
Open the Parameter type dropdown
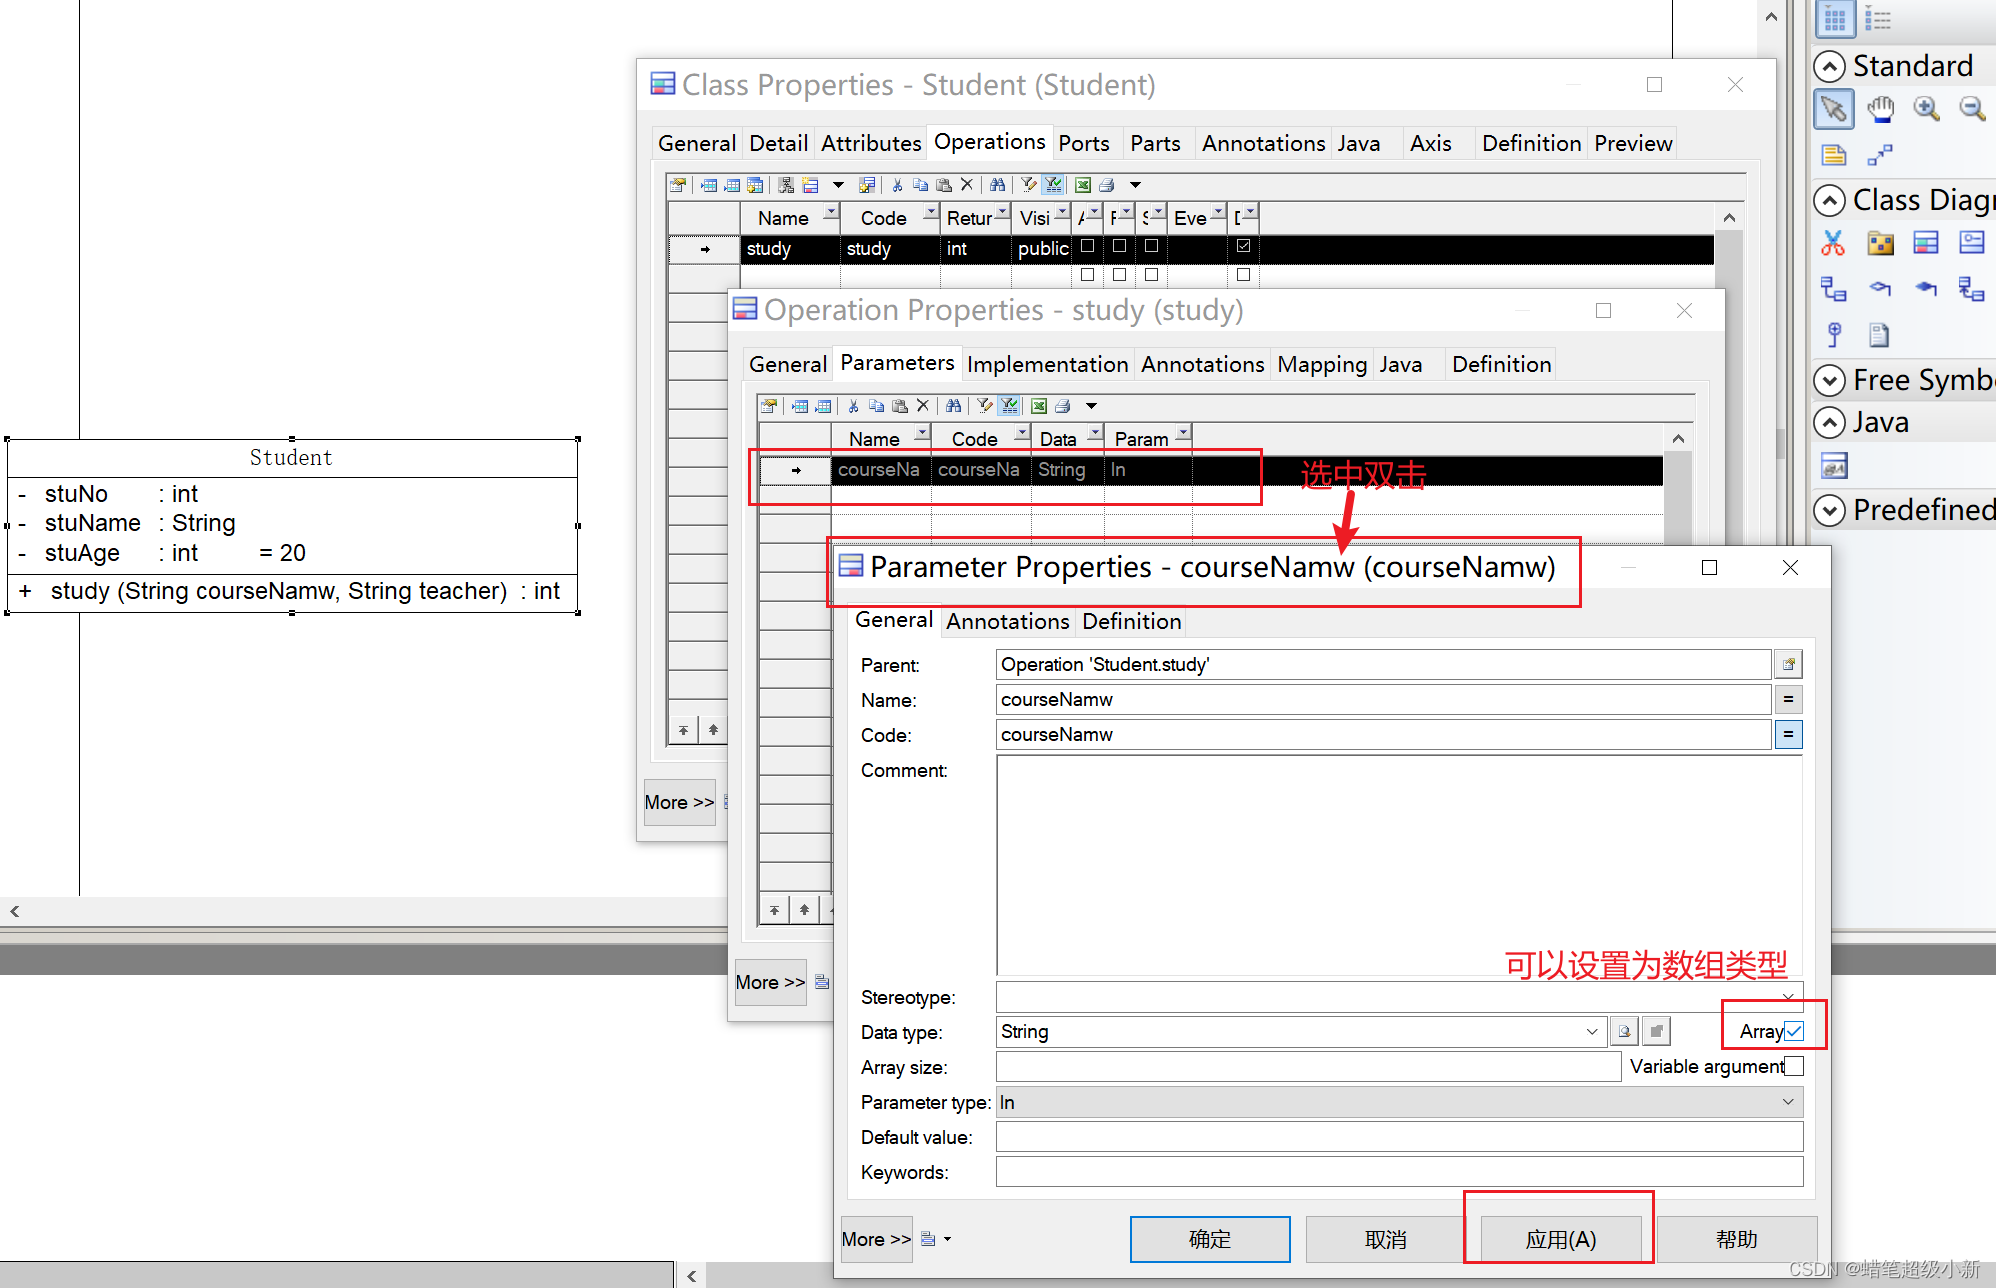(x=1789, y=1101)
